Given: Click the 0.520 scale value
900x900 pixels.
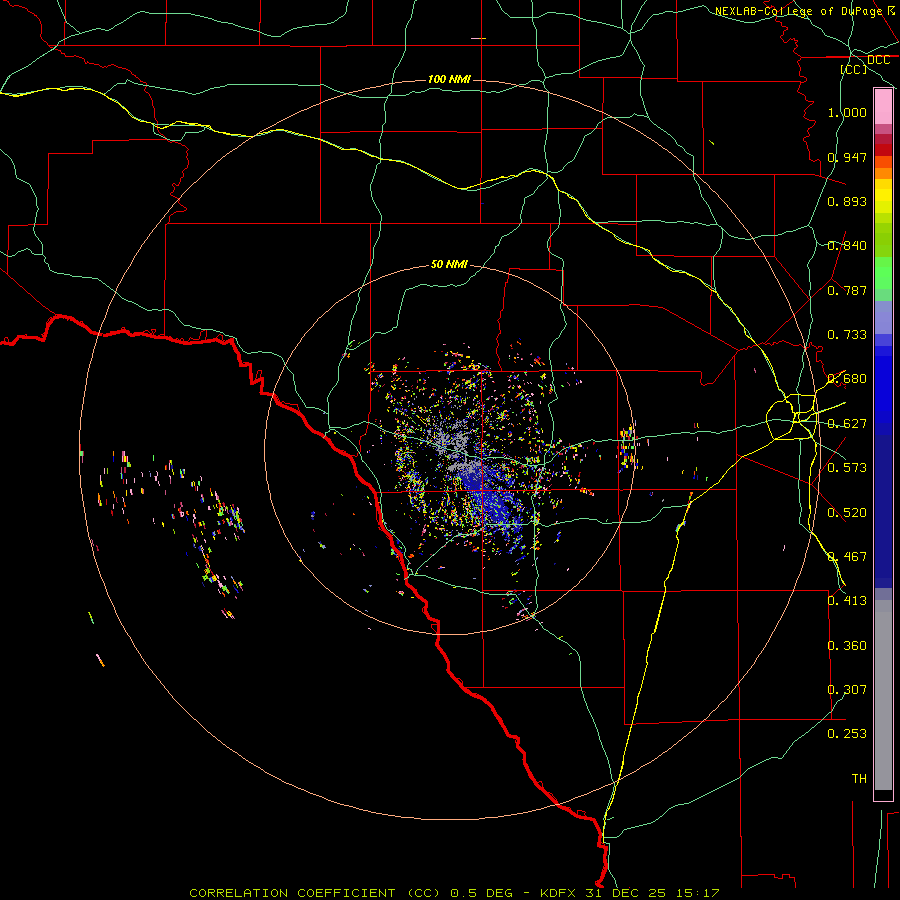Looking at the screenshot, I should click(x=847, y=513).
